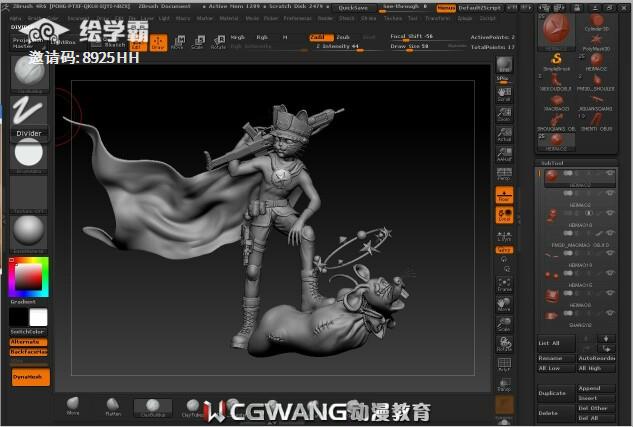Click the Rotate view icon on right shelf
The height and width of the screenshot is (427, 633).
click(504, 344)
